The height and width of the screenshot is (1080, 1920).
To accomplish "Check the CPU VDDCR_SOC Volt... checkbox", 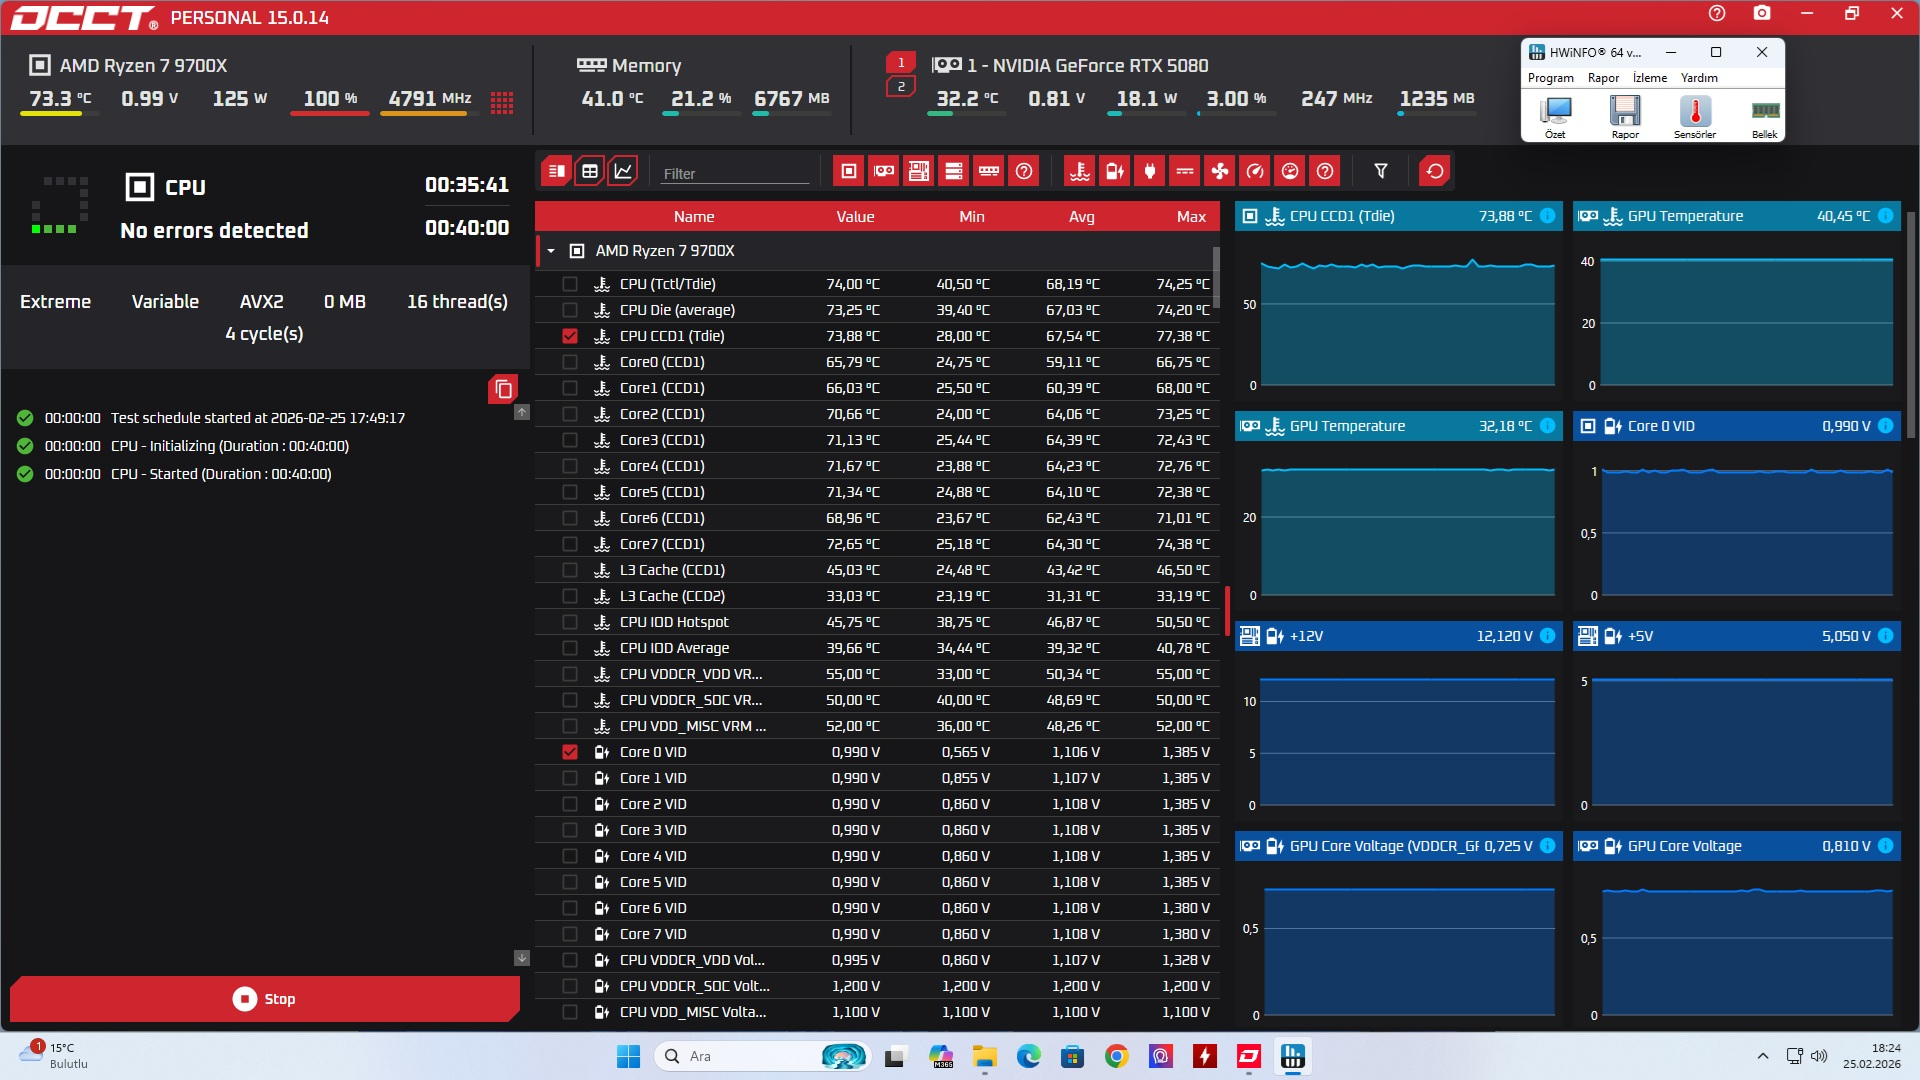I will [570, 986].
